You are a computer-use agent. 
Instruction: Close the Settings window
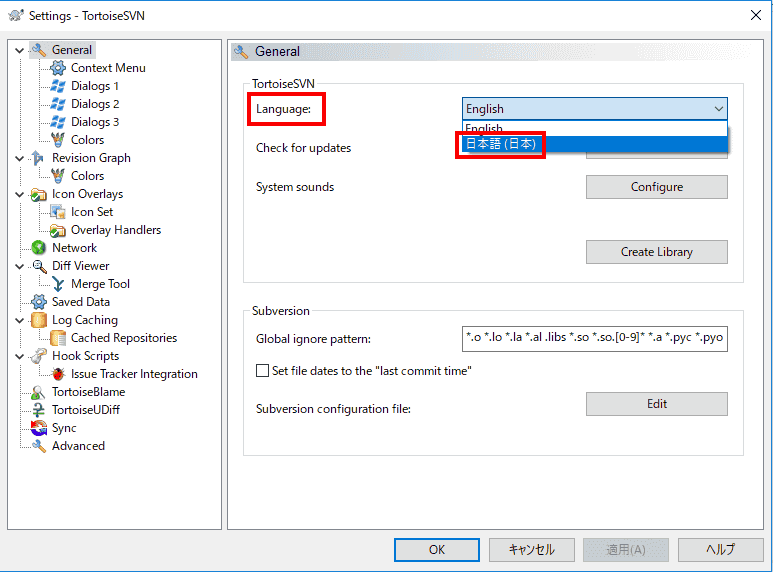756,15
